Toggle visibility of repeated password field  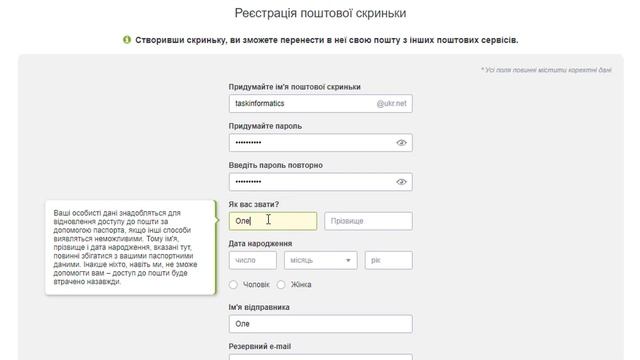click(401, 182)
